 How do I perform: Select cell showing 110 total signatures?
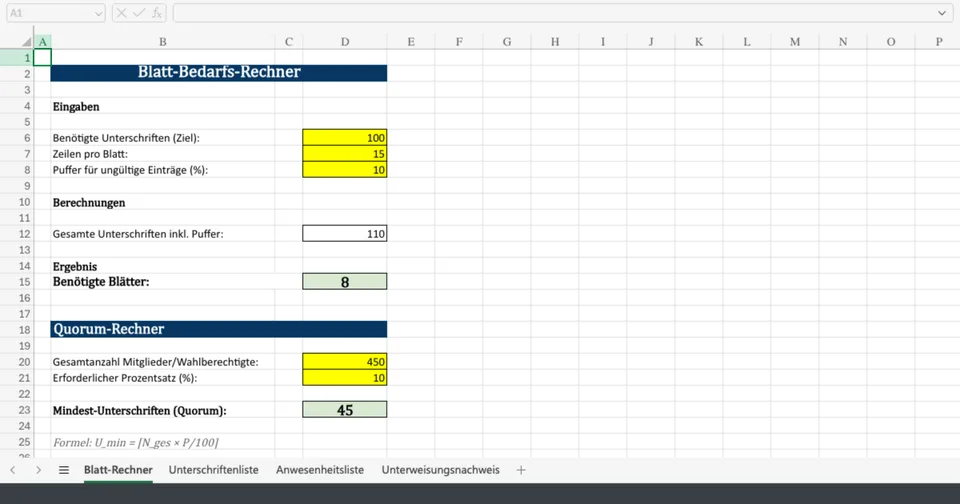pyautogui.click(x=345, y=233)
